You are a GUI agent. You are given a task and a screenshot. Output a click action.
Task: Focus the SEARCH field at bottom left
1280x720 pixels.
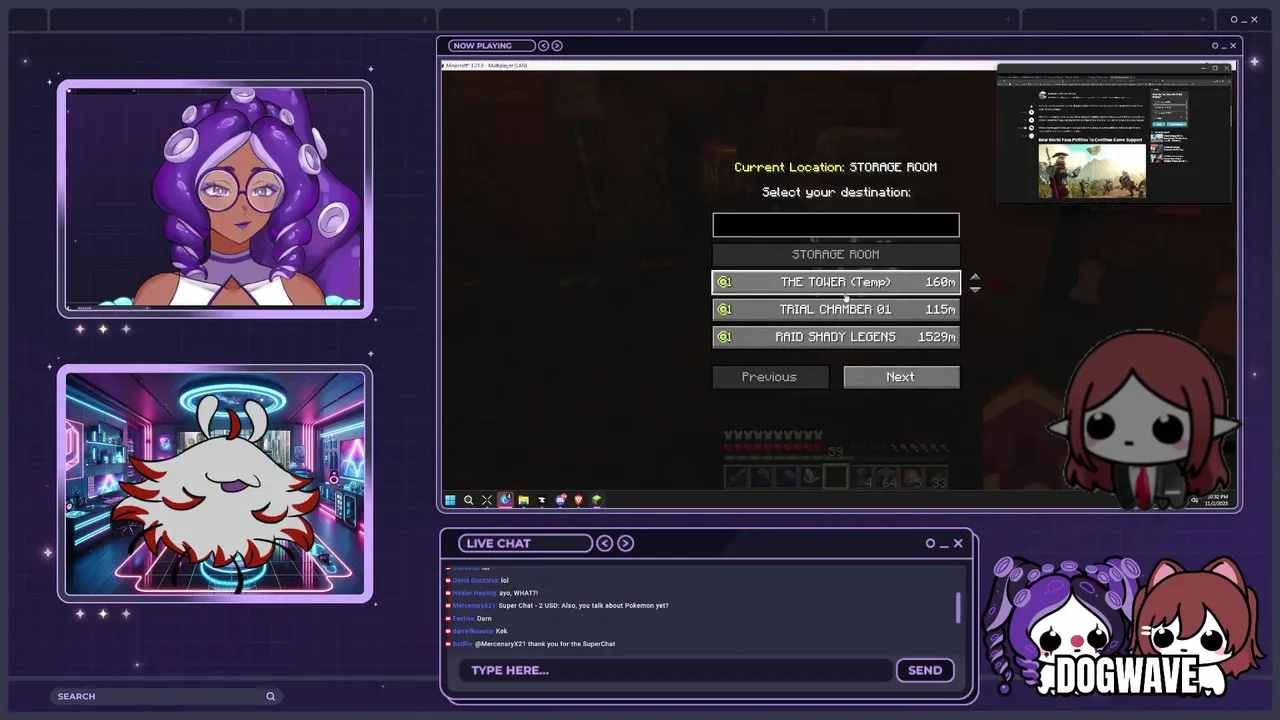pos(165,696)
